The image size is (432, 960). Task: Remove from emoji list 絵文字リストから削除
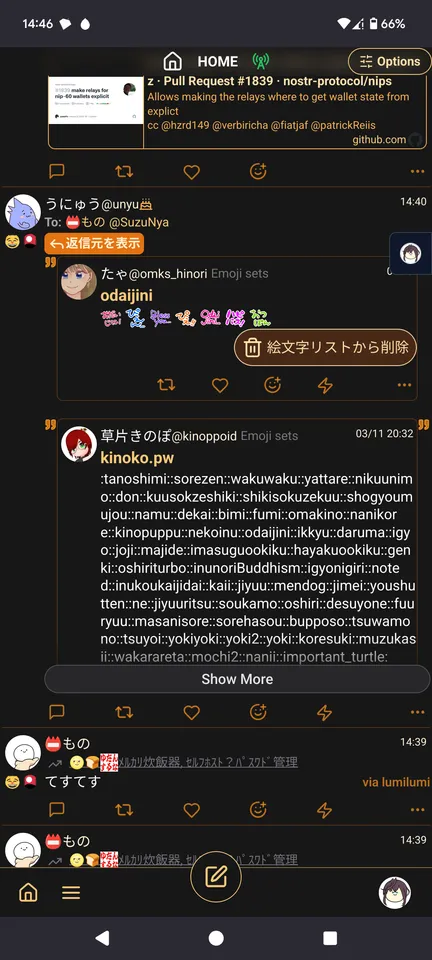326,348
